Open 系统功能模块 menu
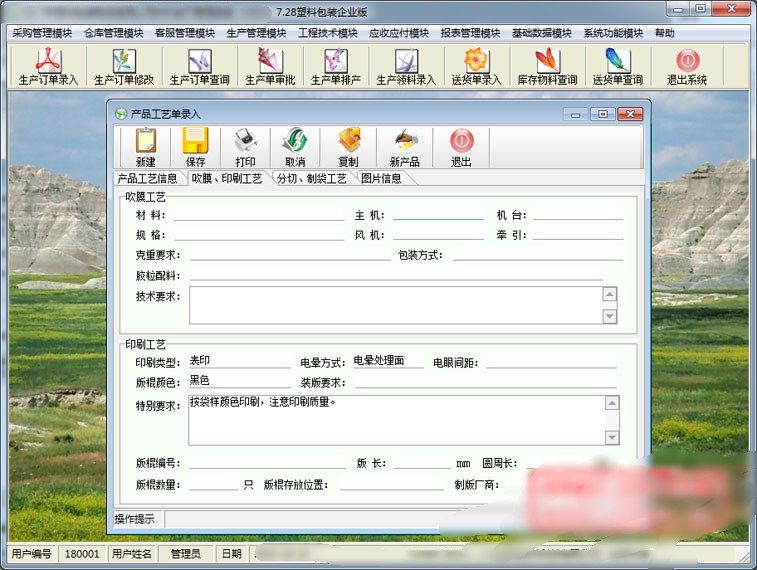757x570 pixels. coord(614,33)
